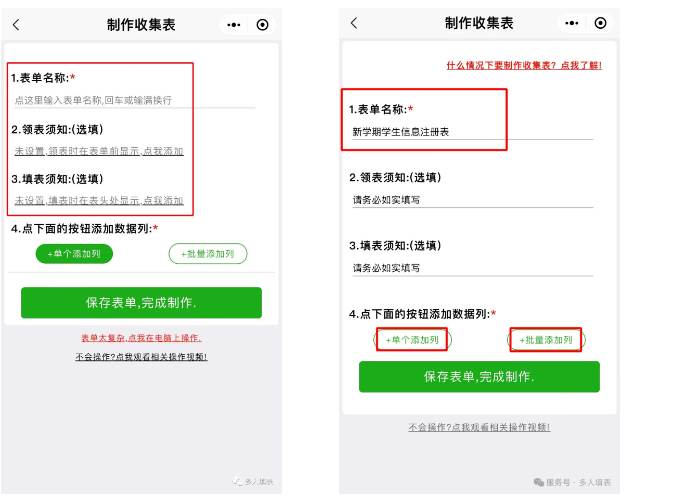Click the solid green +单个添加列 button
Screen dimensions: 676x502
pos(74,254)
